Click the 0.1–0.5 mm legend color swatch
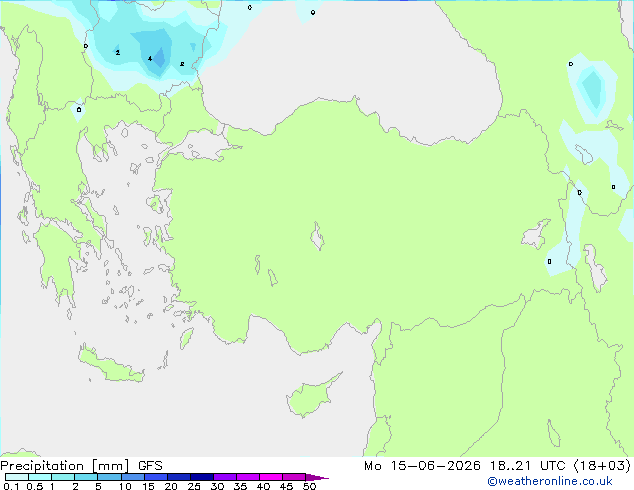Image resolution: width=634 pixels, height=490 pixels. 17,477
